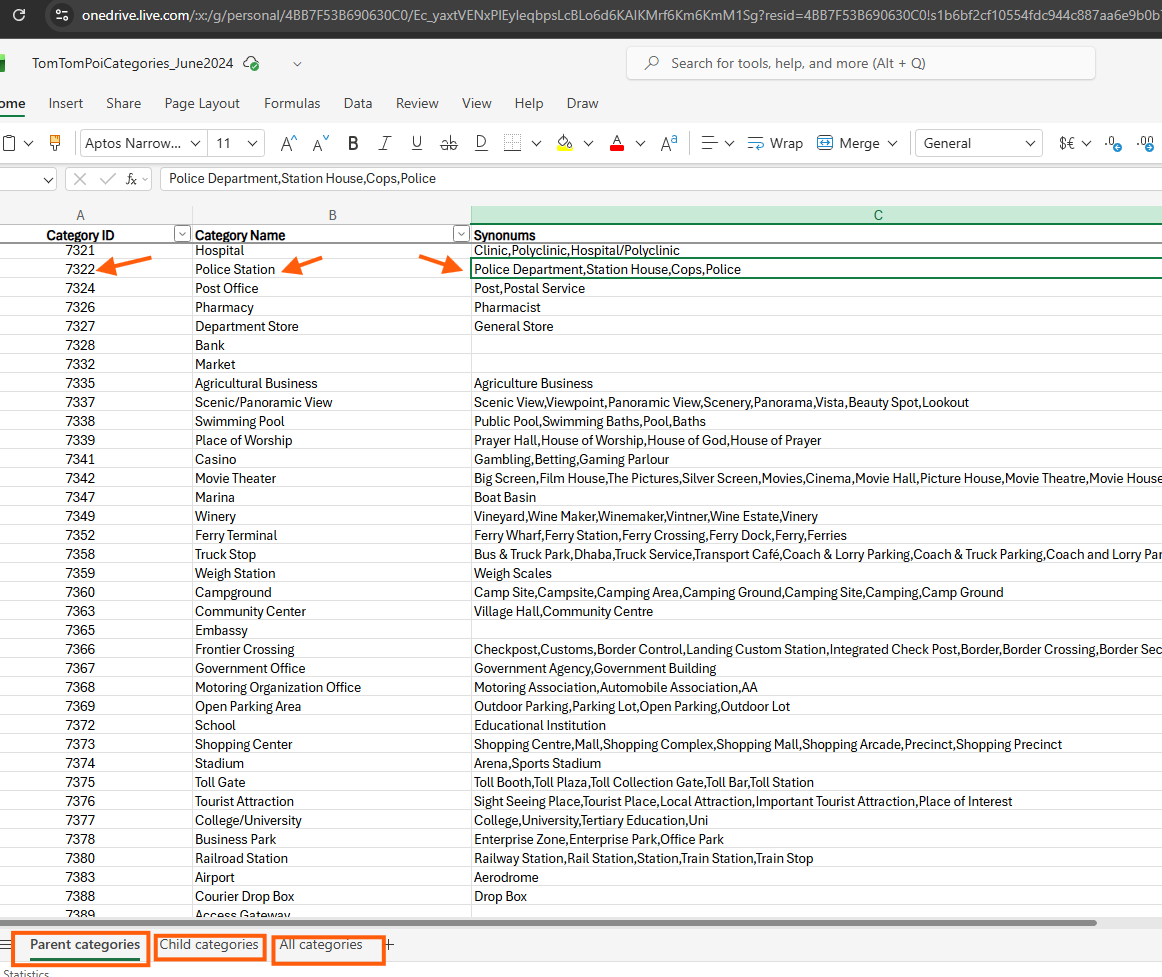Click the Format Painter brush icon
The height and width of the screenshot is (977, 1162).
pos(55,143)
